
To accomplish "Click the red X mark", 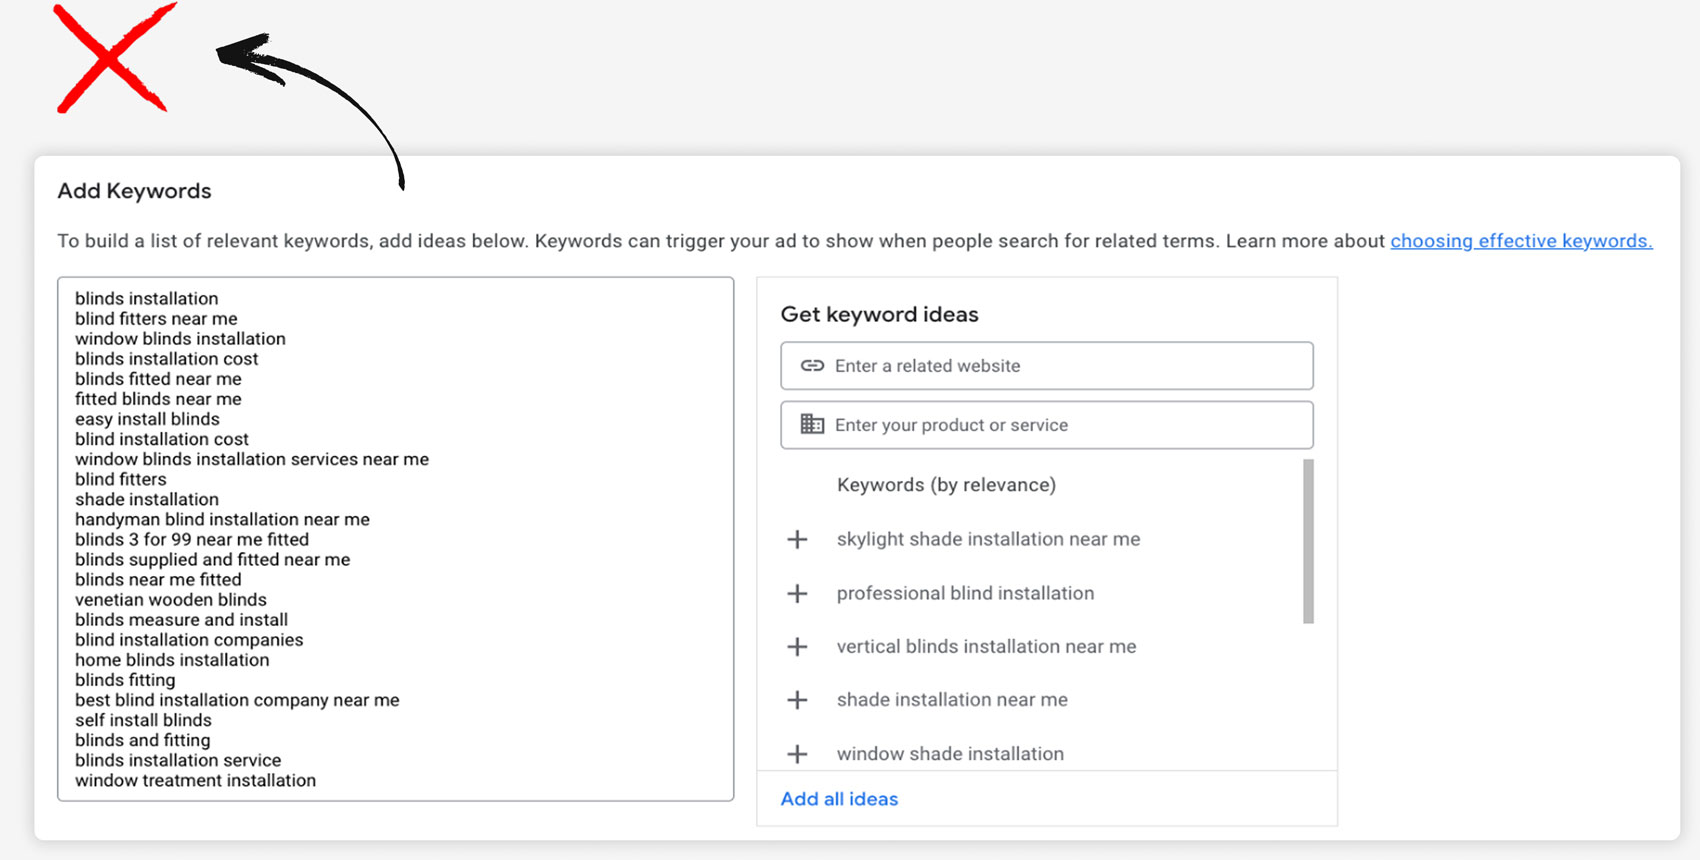I will tap(111, 58).
